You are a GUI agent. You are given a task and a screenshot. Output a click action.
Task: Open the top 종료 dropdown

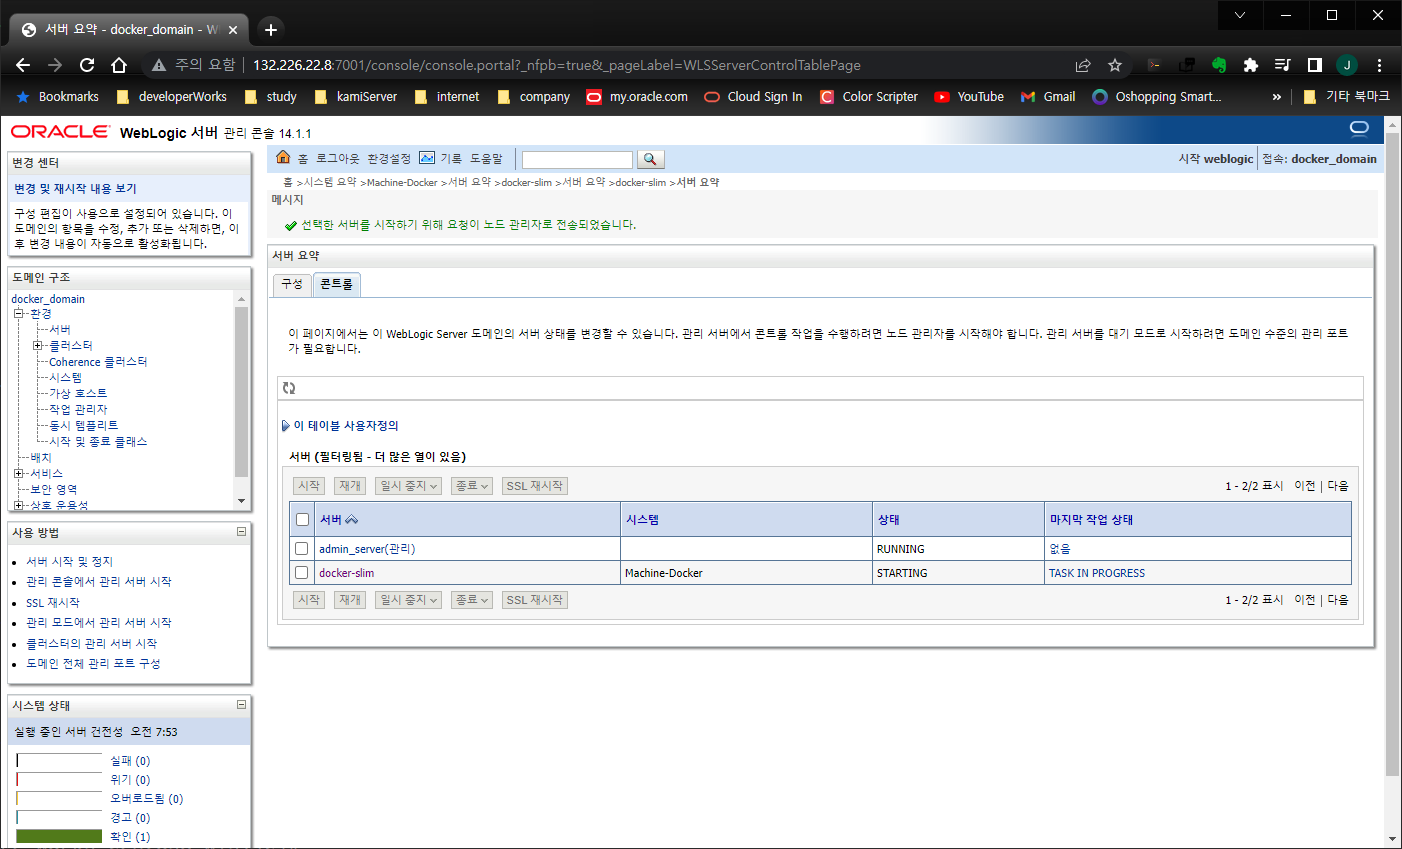(x=472, y=486)
